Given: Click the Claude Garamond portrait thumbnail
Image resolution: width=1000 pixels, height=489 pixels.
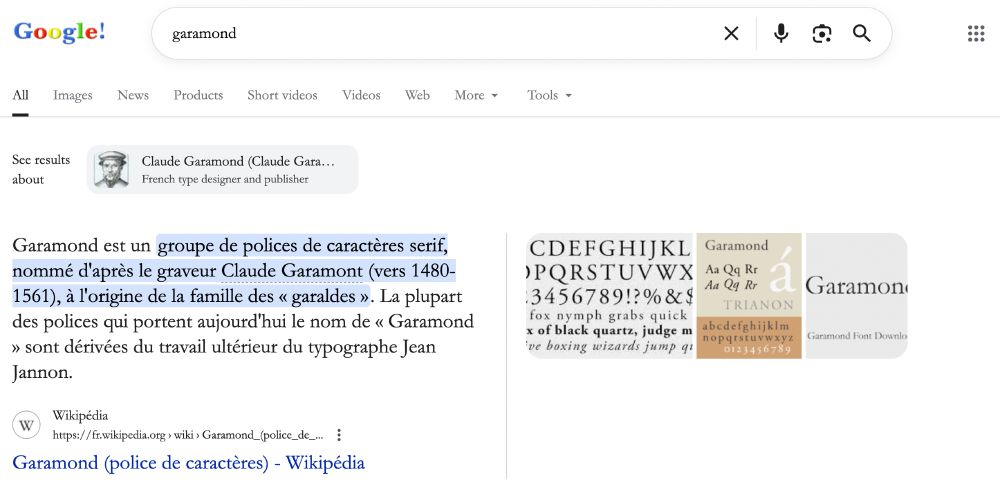Looking at the screenshot, I should click(x=111, y=170).
